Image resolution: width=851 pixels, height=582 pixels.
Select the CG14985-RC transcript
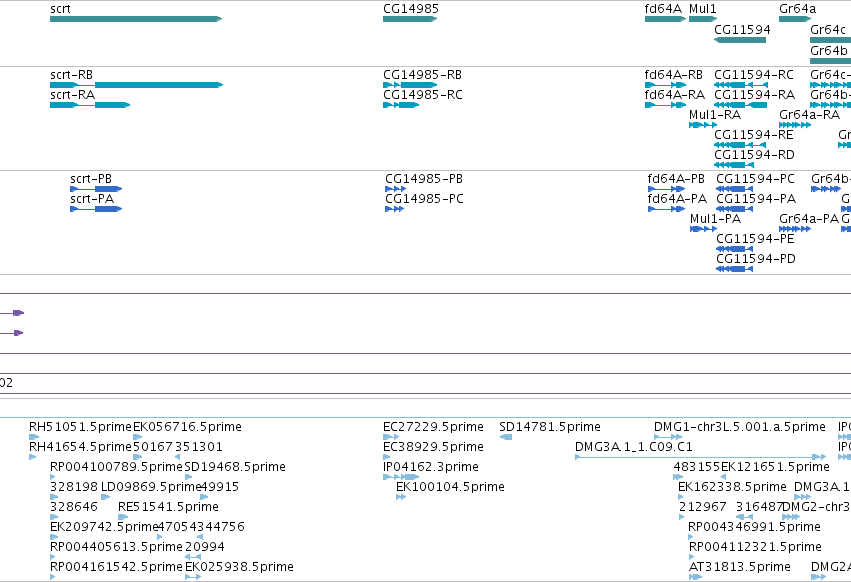tap(401, 105)
